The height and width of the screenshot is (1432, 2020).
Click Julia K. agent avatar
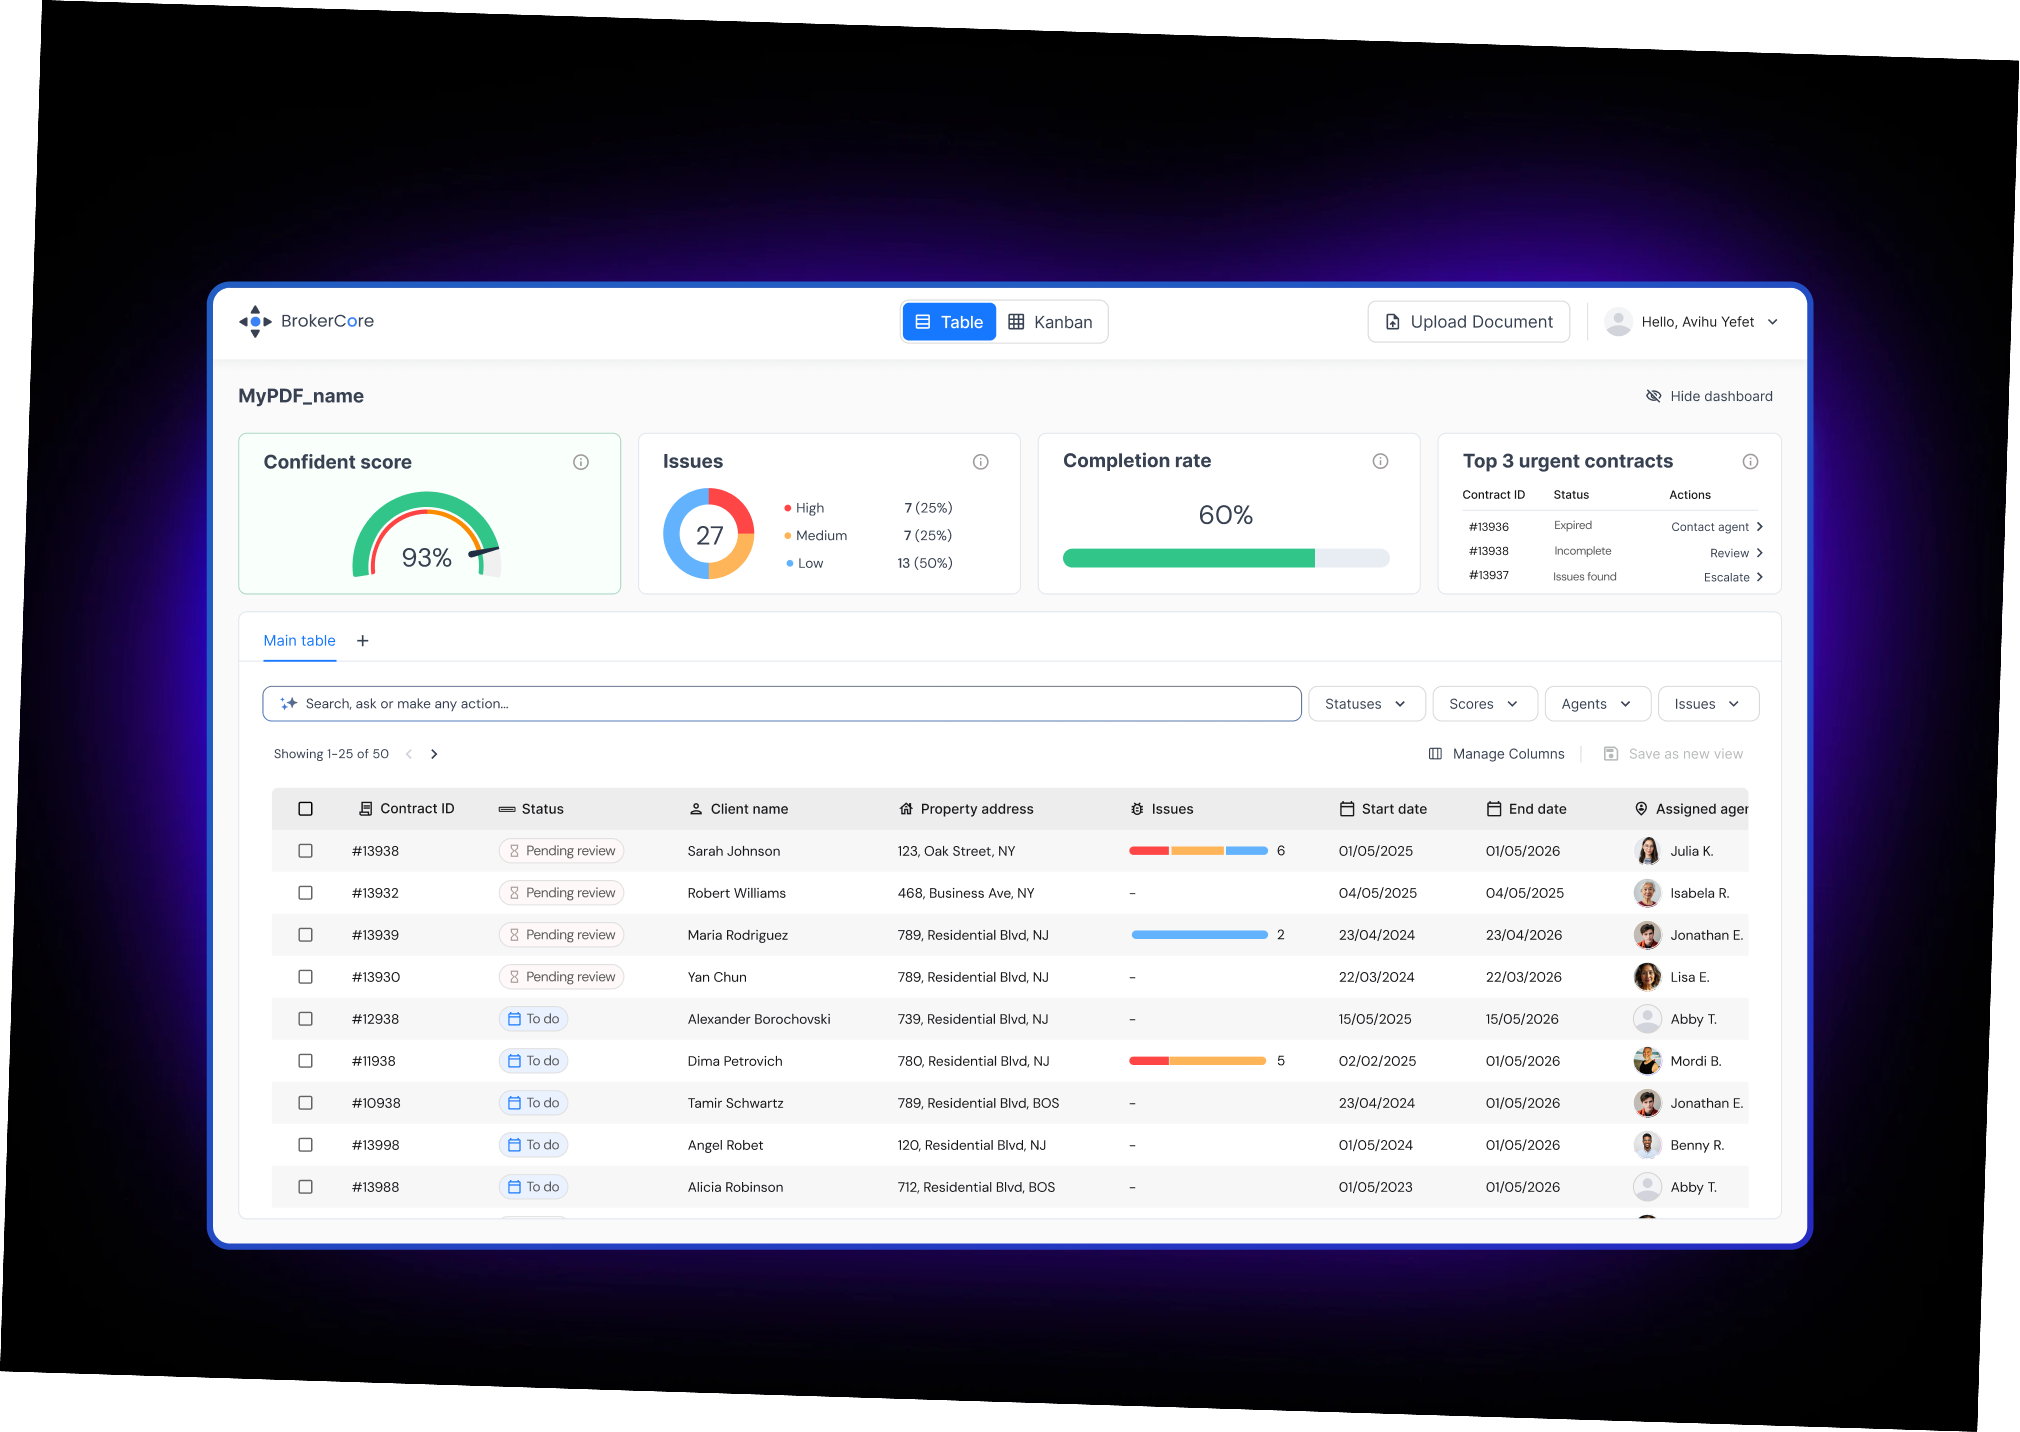point(1647,851)
